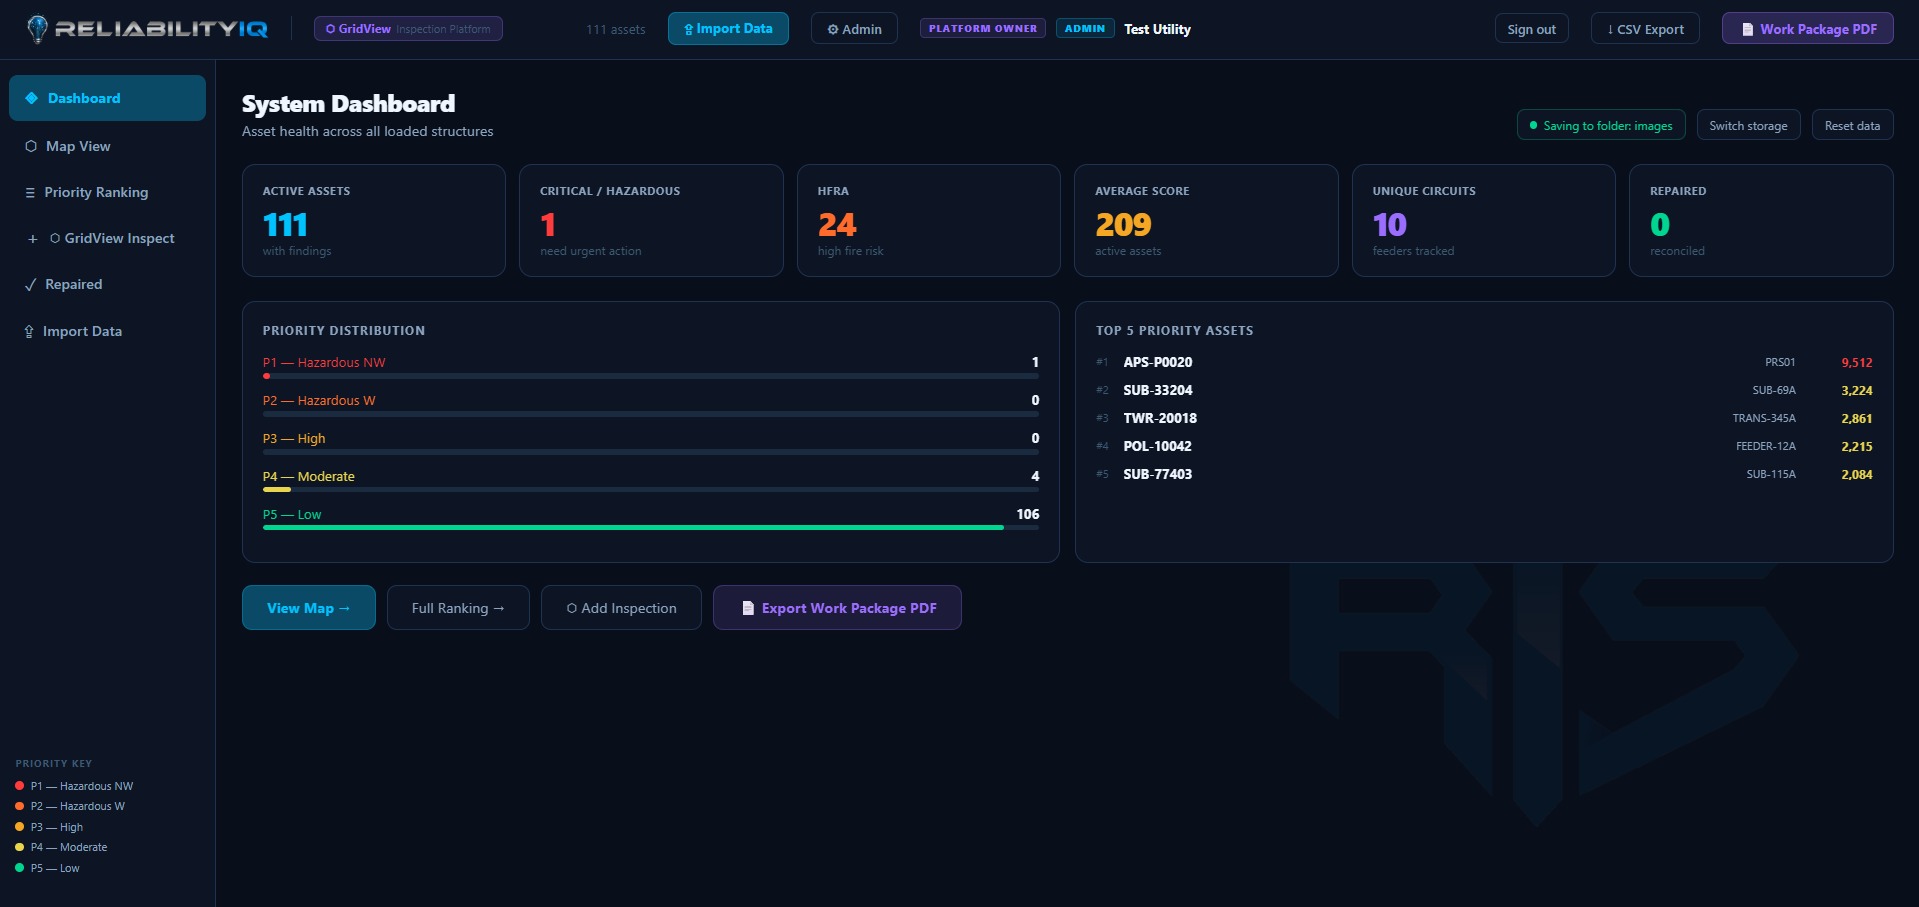Open Map View from the sidebar
This screenshot has width=1919, height=907.
(x=107, y=146)
